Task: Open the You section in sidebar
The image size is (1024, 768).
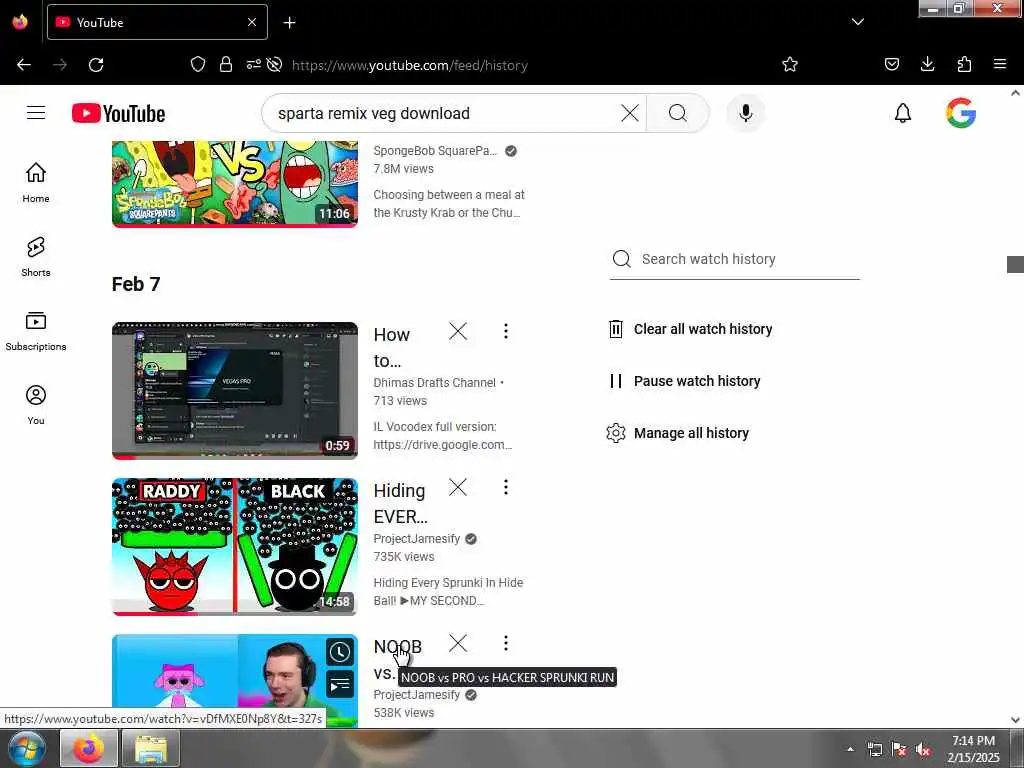Action: (36, 405)
